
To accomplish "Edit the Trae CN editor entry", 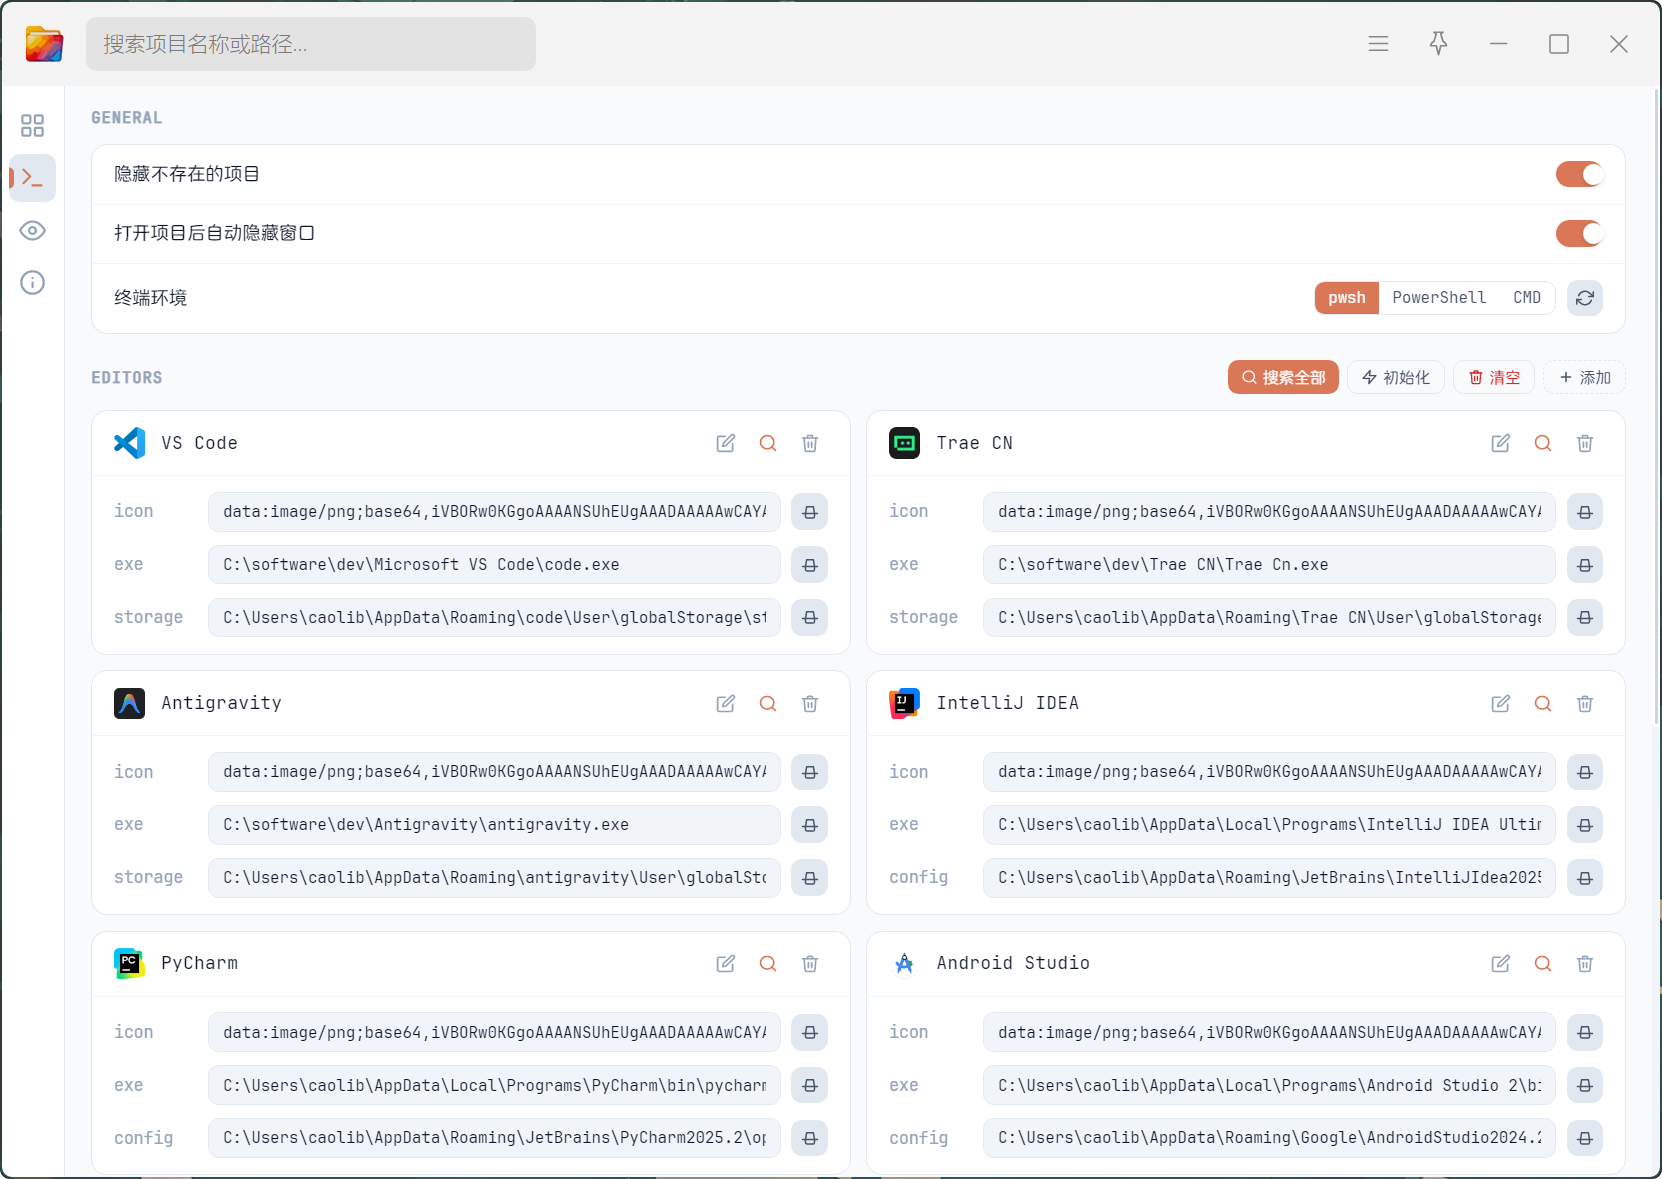I will [1501, 443].
